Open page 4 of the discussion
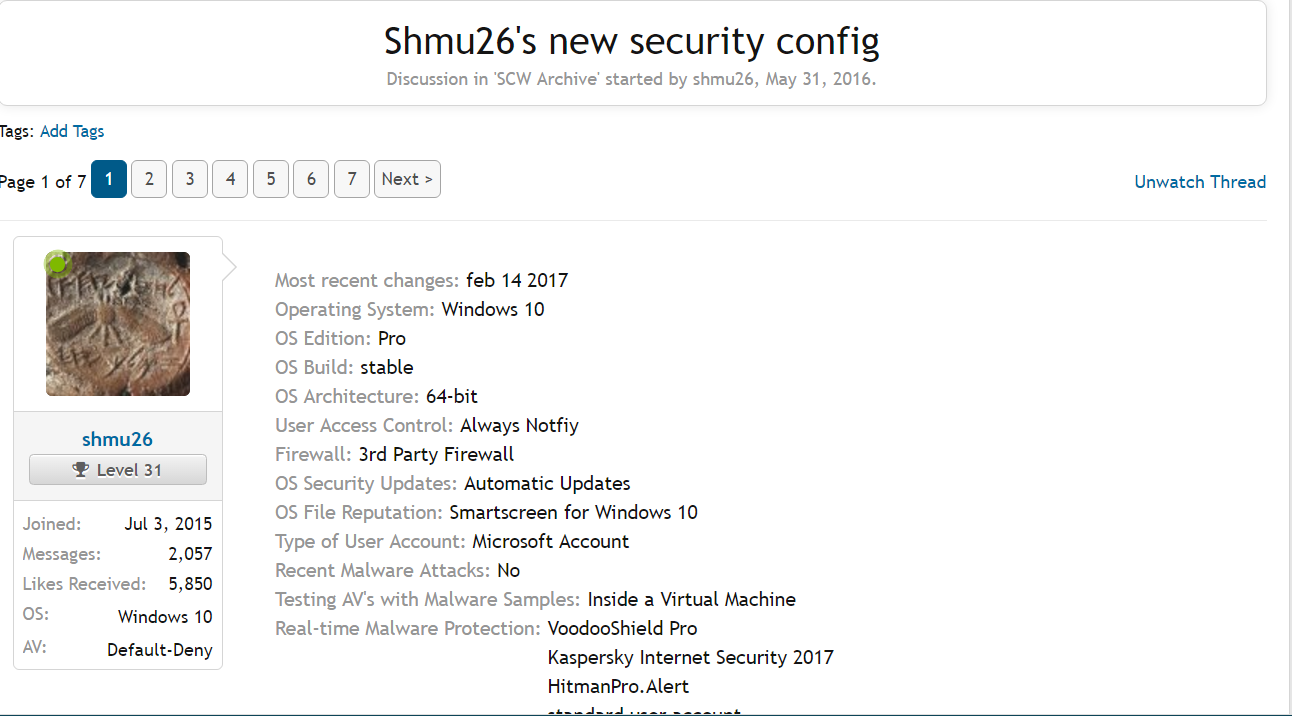The image size is (1292, 716). (230, 180)
